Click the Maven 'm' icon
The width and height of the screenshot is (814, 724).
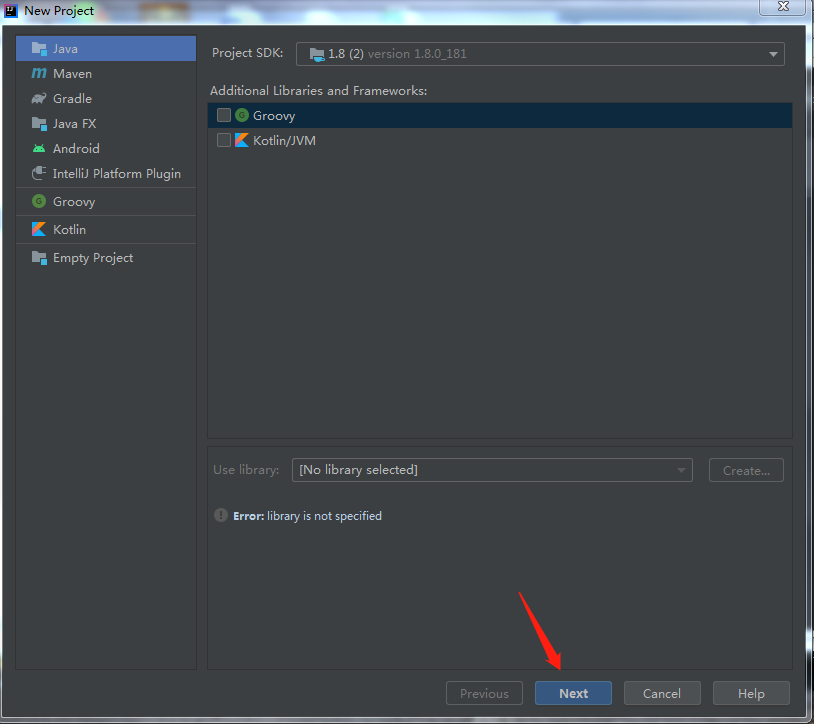39,73
